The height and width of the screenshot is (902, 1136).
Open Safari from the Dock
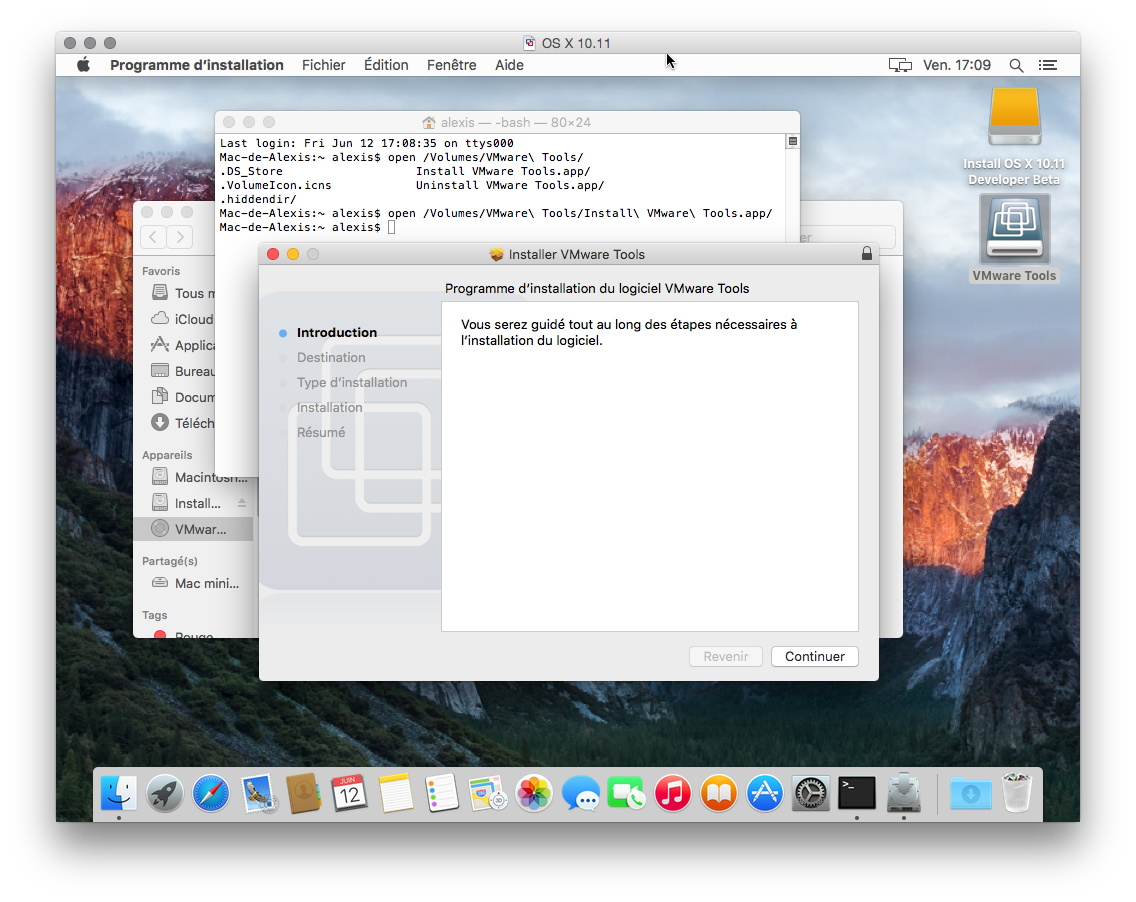tap(211, 793)
